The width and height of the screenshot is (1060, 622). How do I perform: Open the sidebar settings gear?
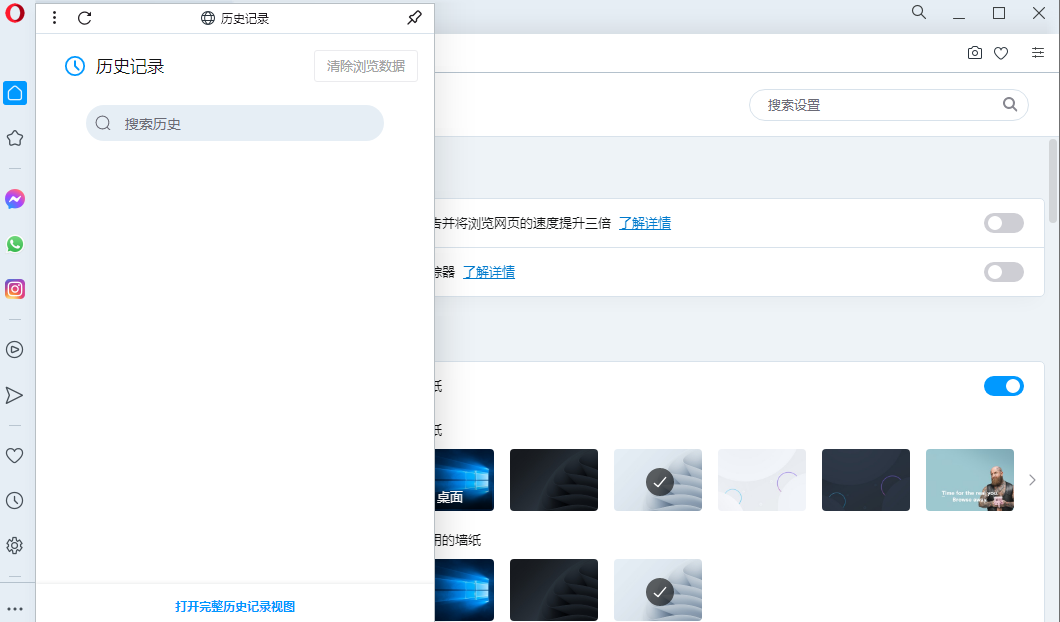(x=14, y=545)
